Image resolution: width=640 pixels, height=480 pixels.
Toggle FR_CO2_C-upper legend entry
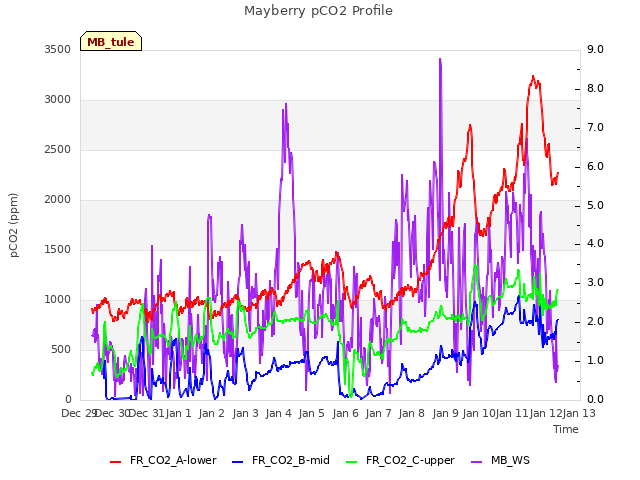pos(400,460)
